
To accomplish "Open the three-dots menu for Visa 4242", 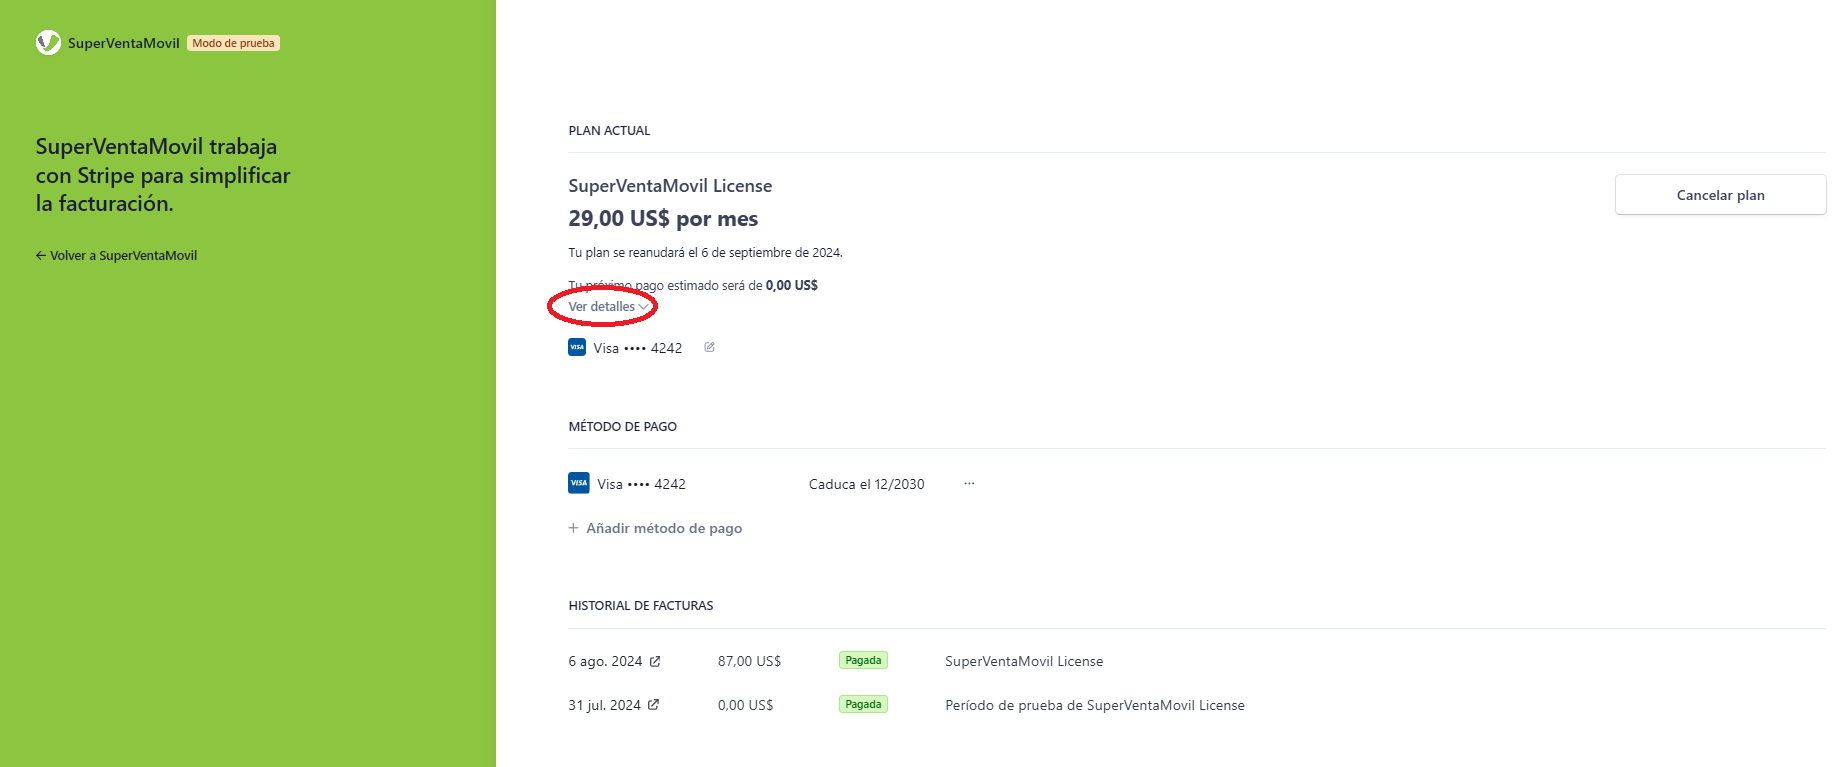I will click(x=969, y=483).
